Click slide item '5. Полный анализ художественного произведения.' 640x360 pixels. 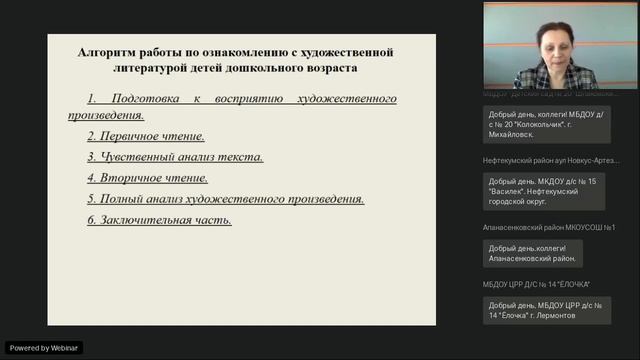coord(226,199)
